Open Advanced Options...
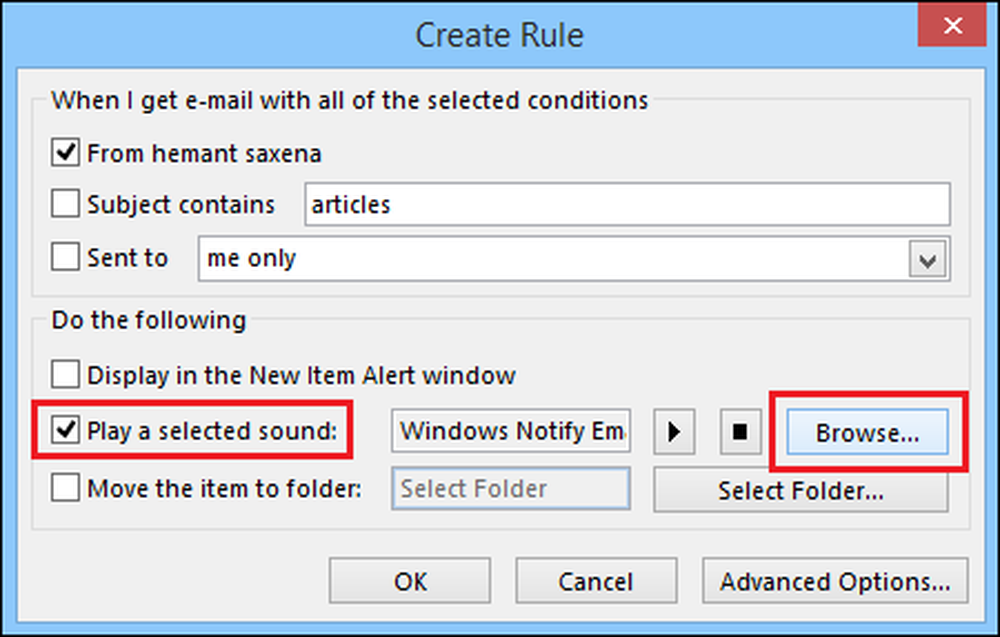Screen dimensions: 1000x637 pyautogui.click(x=835, y=581)
